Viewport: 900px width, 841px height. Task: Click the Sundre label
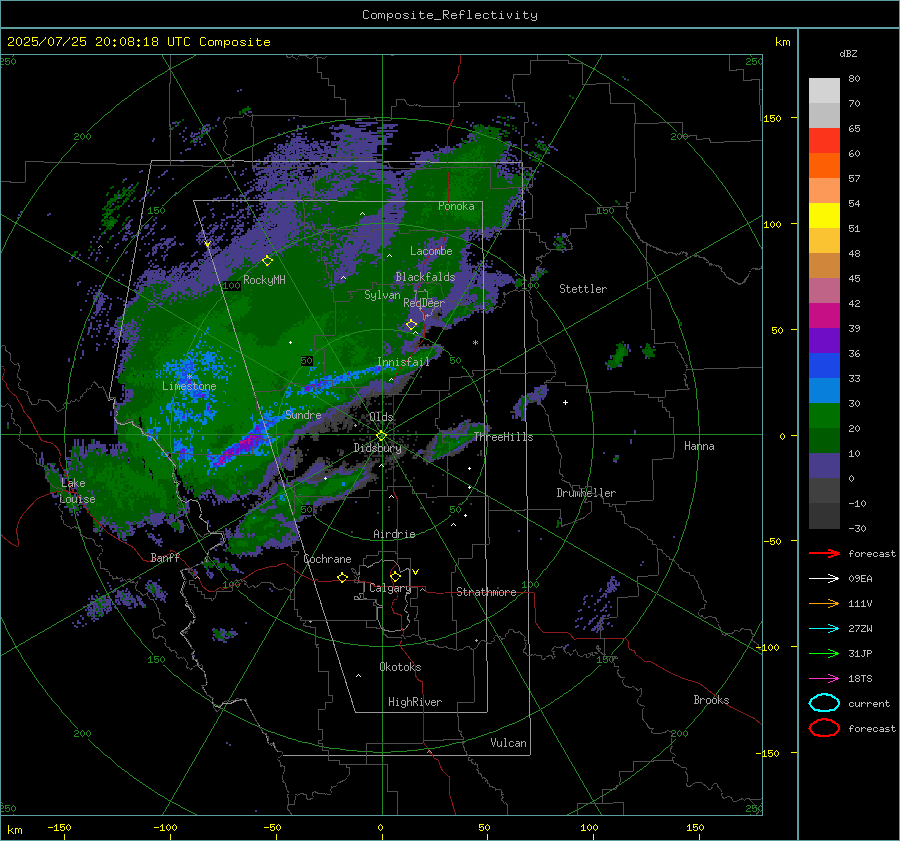(303, 415)
